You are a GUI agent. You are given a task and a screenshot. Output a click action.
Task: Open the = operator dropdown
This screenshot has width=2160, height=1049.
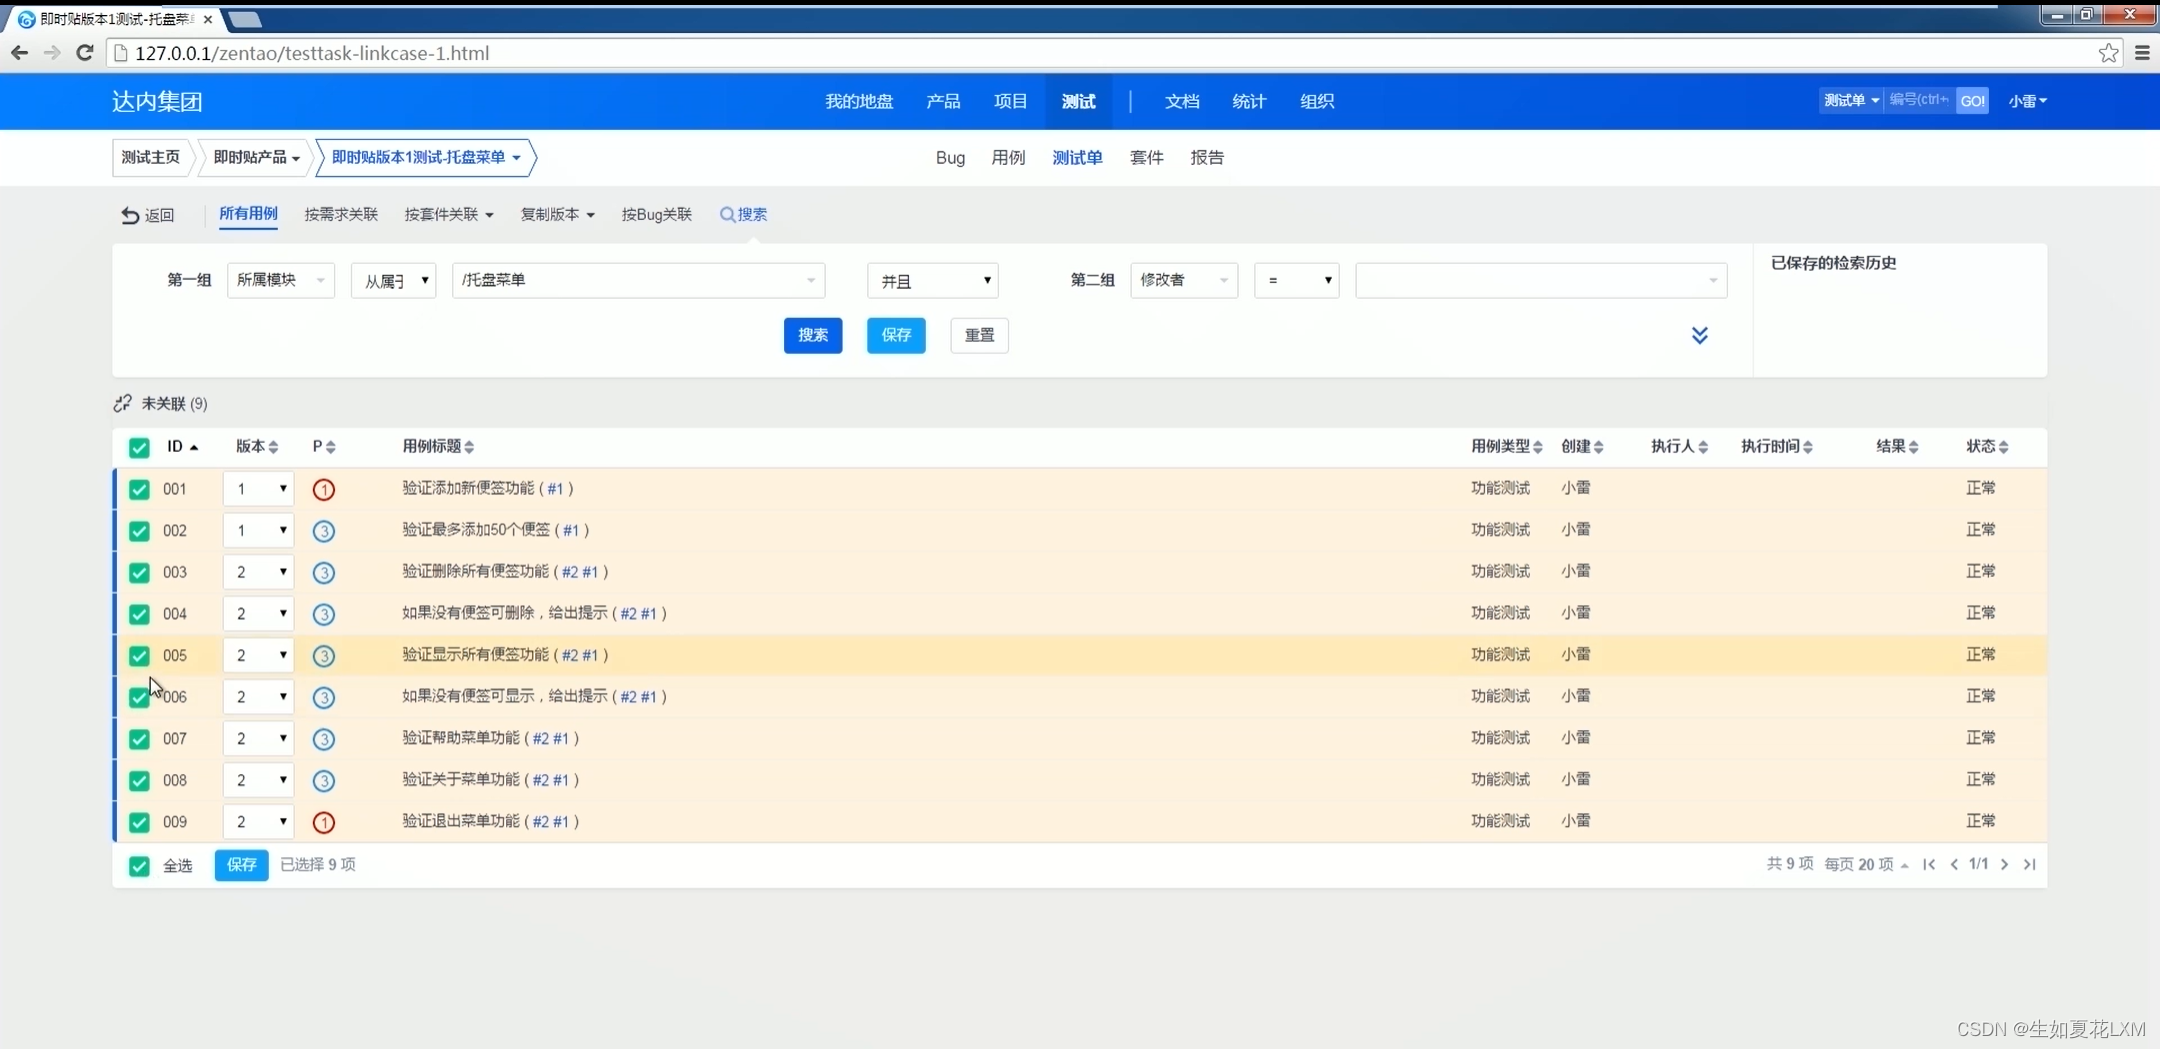pyautogui.click(x=1297, y=281)
